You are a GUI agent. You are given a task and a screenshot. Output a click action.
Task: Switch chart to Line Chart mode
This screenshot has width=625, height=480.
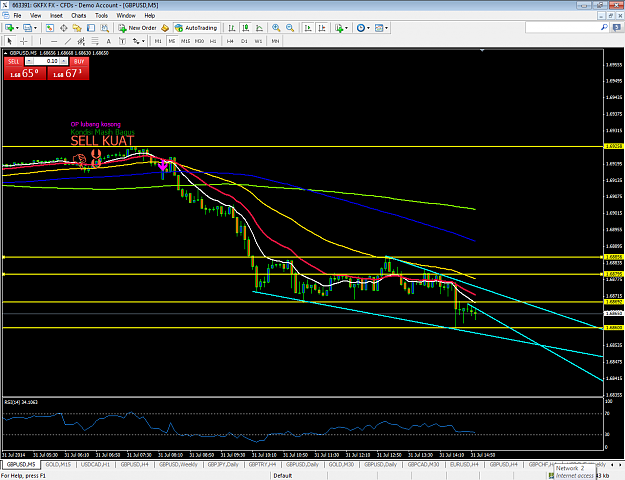[259, 28]
